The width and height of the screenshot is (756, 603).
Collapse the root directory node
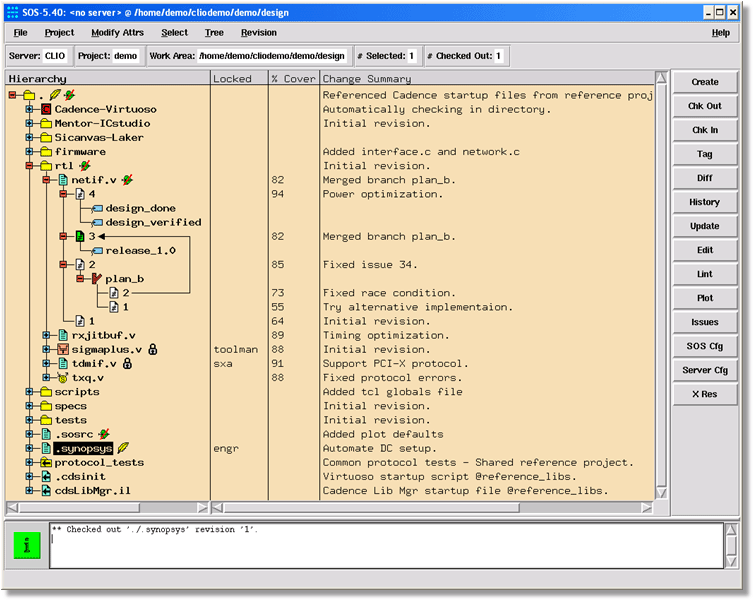coord(13,95)
